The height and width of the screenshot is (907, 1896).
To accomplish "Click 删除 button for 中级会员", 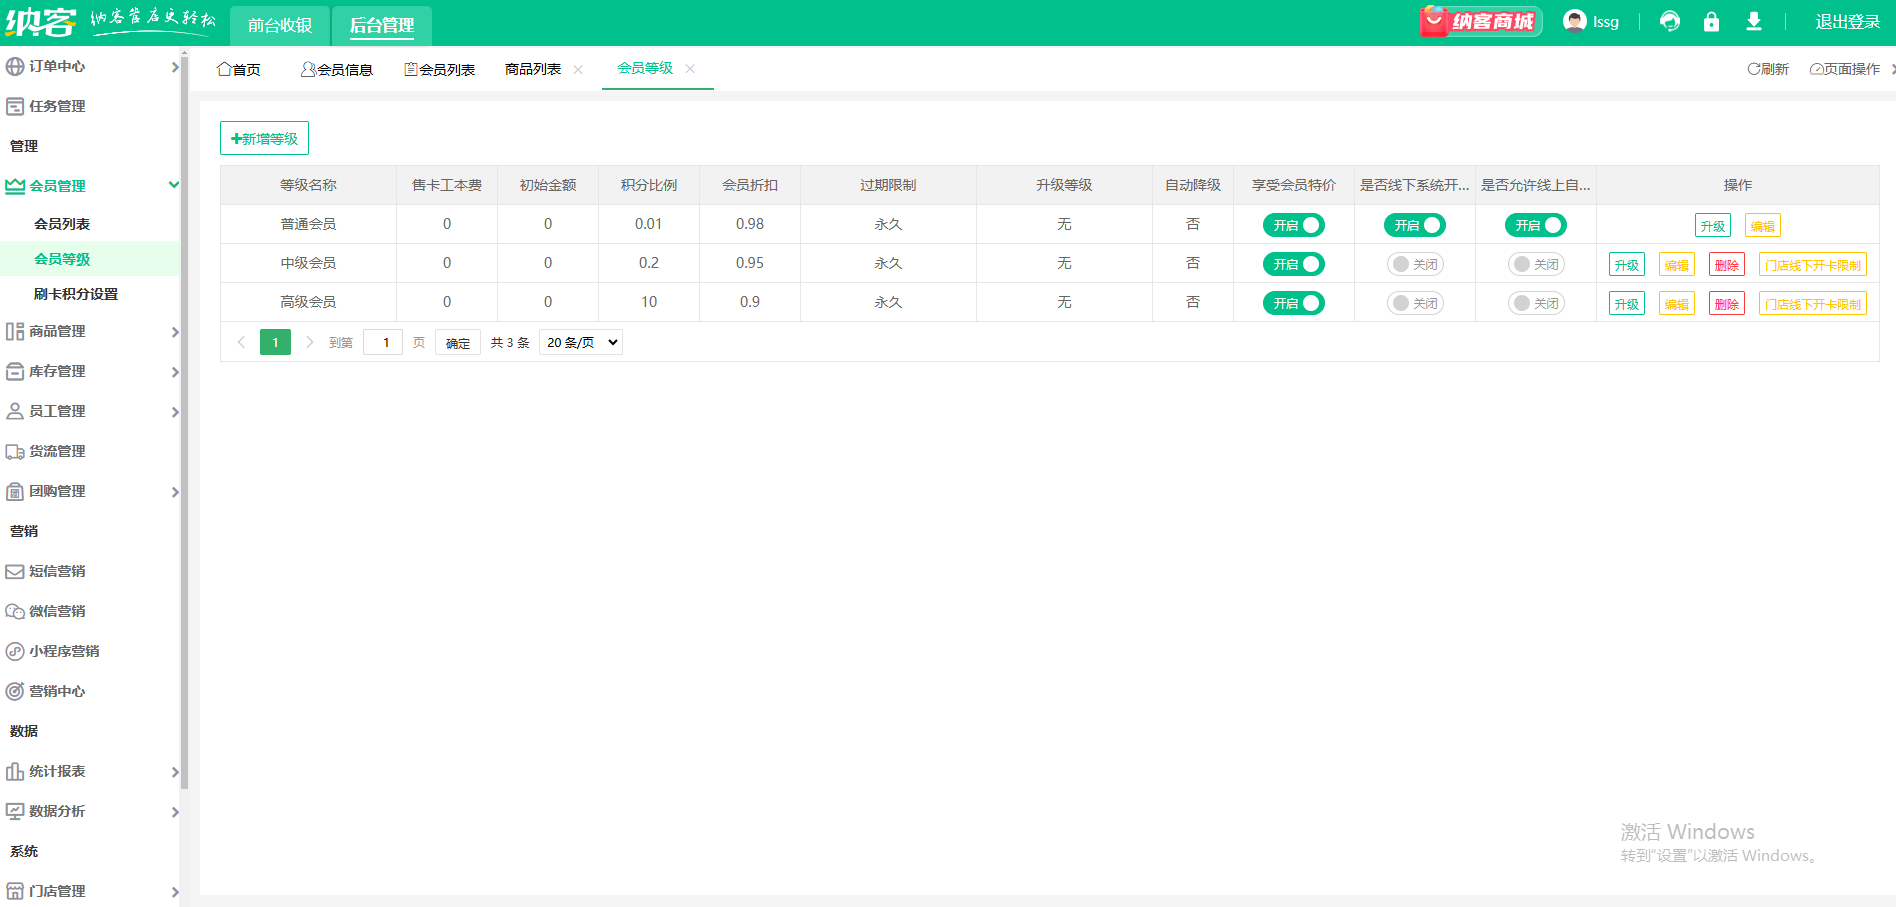I will [x=1726, y=265].
